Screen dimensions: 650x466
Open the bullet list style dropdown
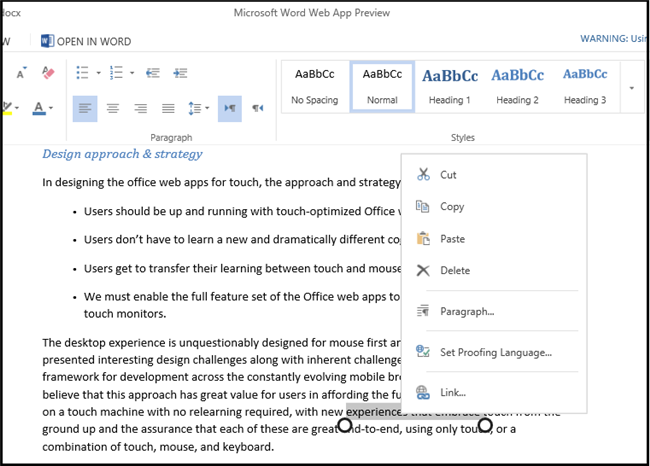coord(99,73)
